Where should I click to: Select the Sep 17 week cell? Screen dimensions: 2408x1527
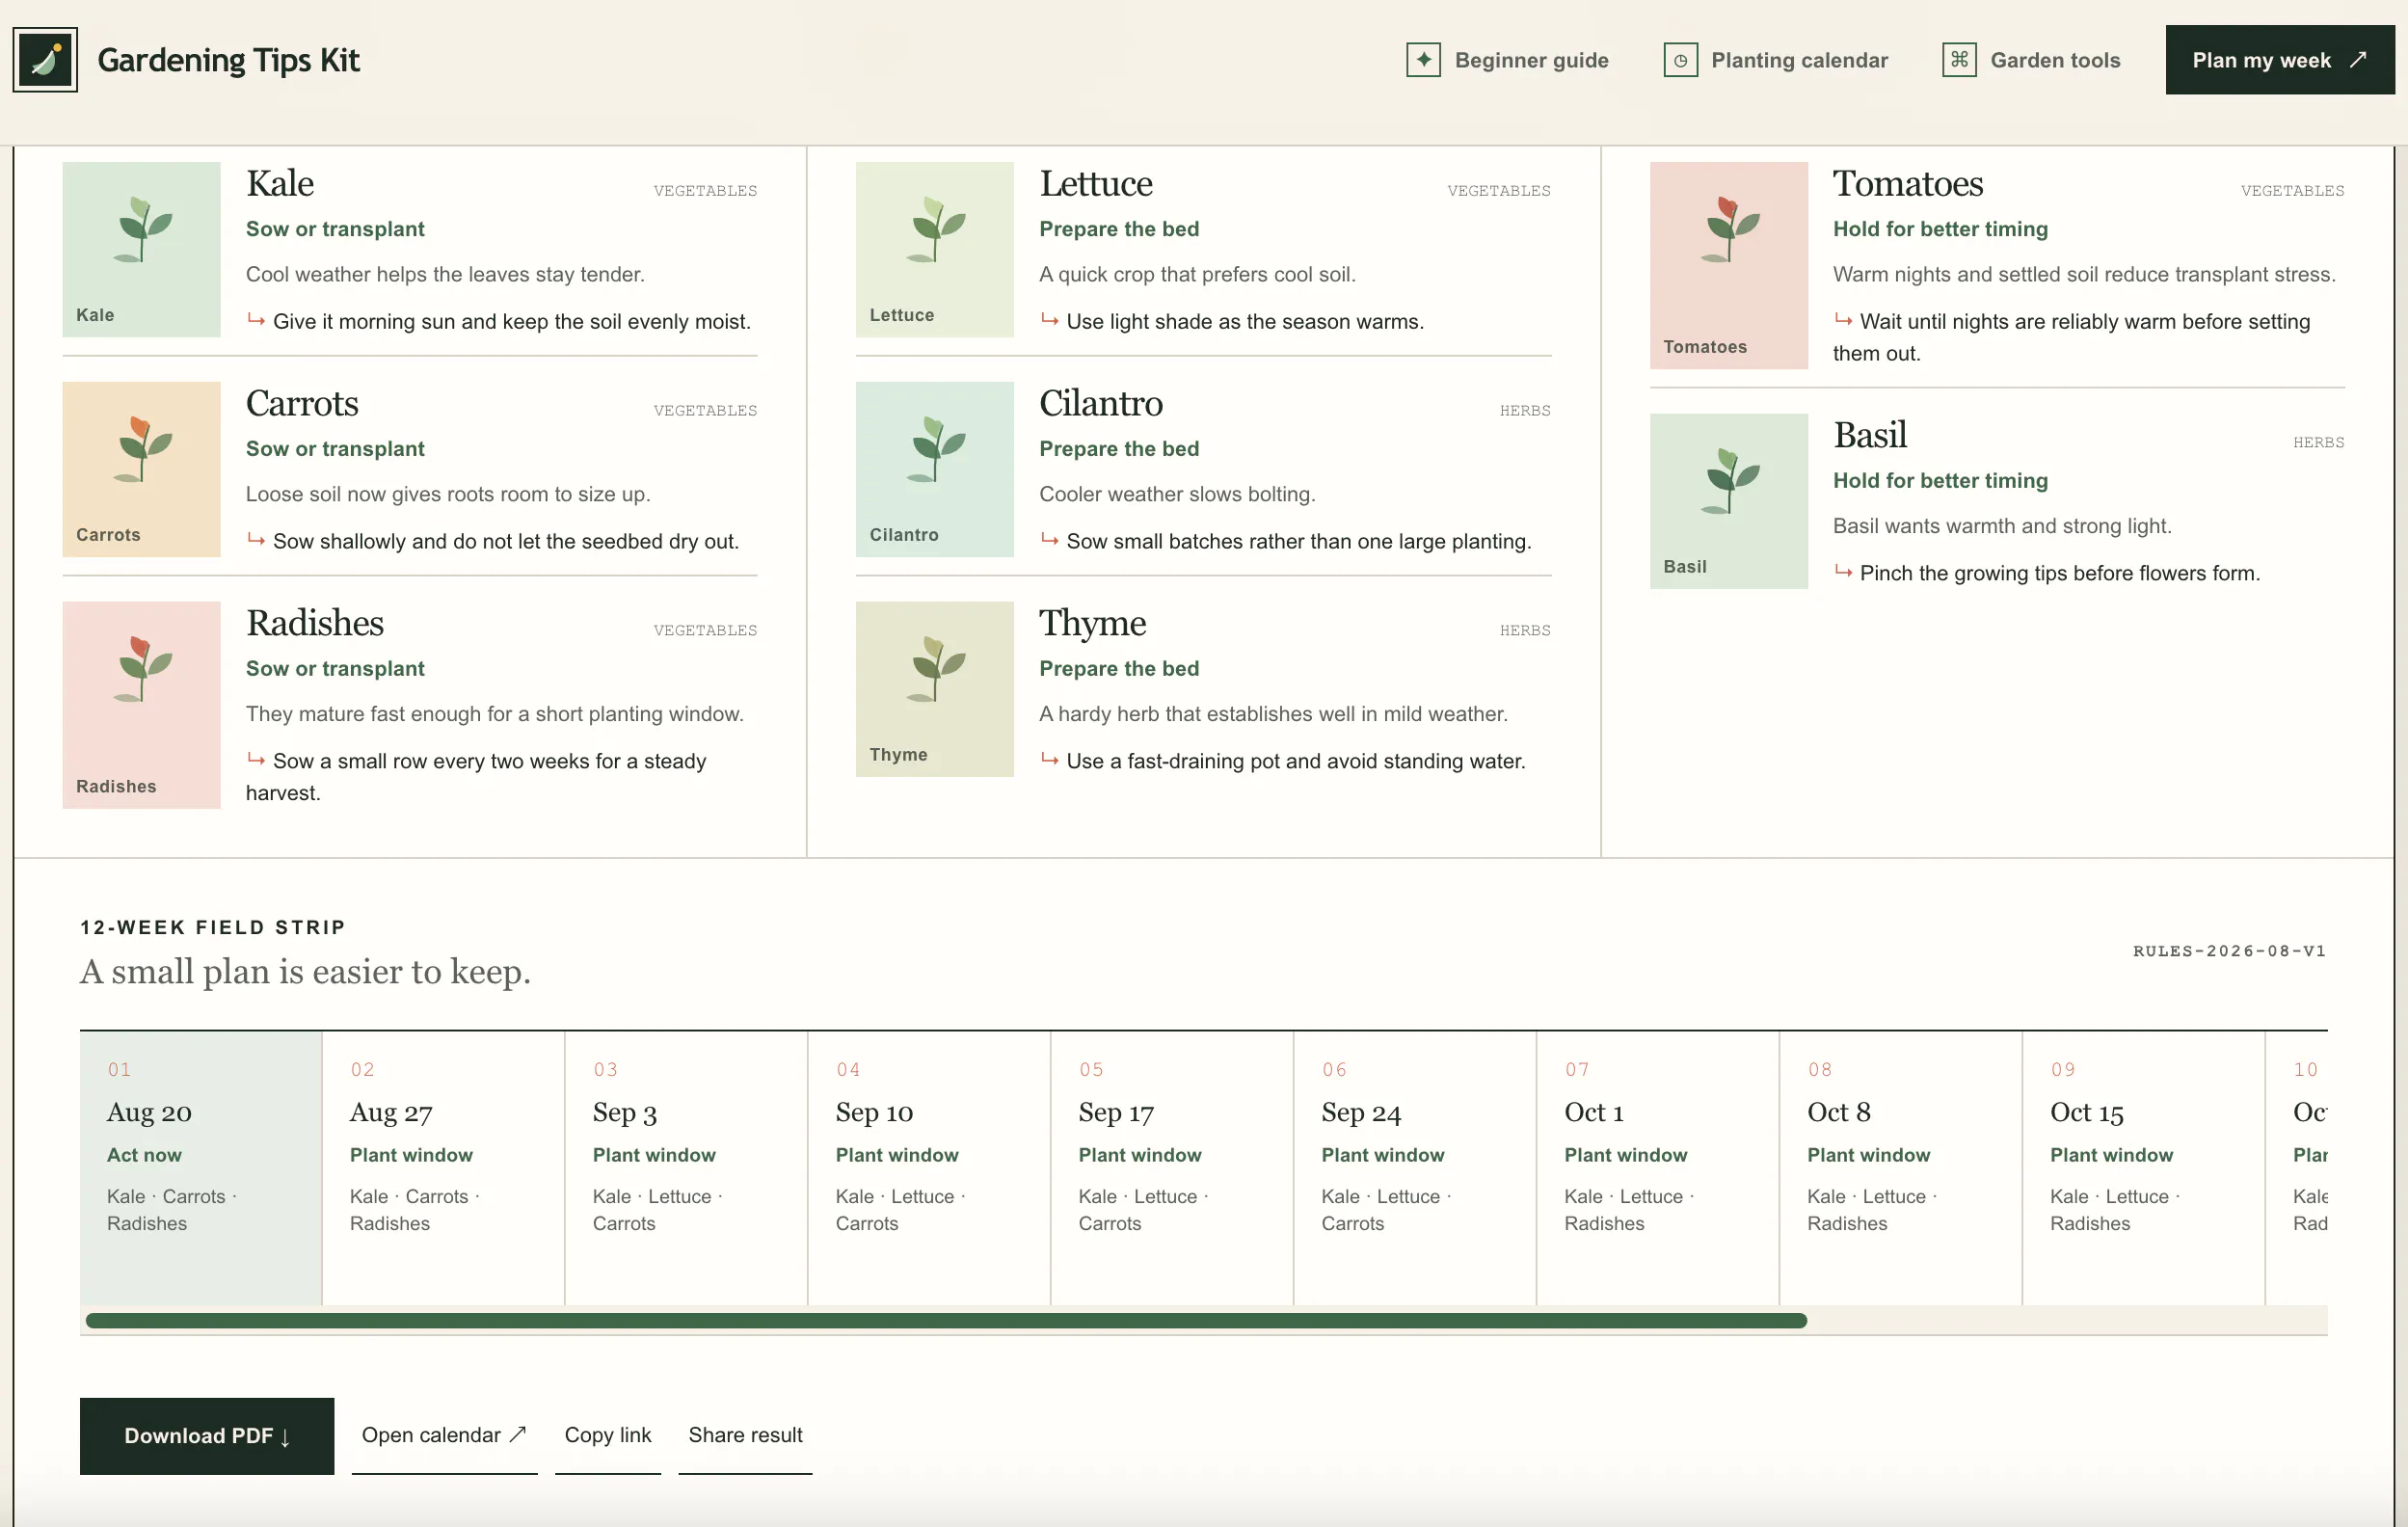[x=1173, y=1168]
